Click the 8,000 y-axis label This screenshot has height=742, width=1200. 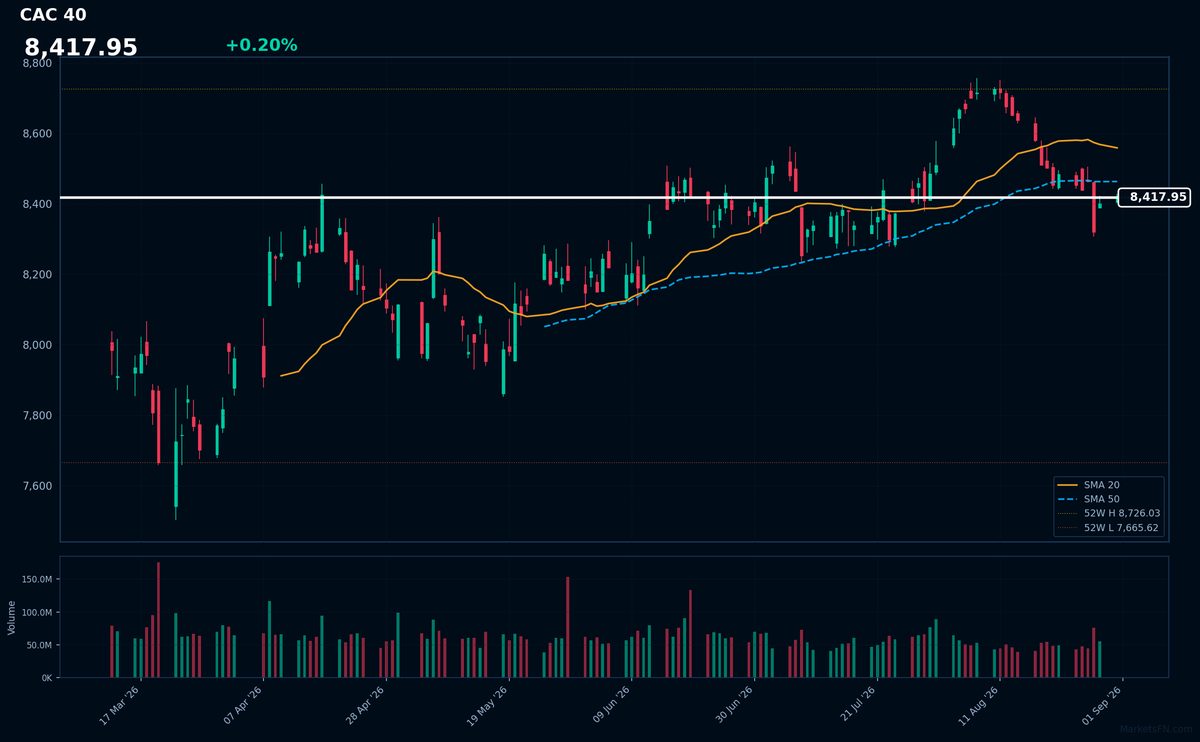pyautogui.click(x=37, y=345)
